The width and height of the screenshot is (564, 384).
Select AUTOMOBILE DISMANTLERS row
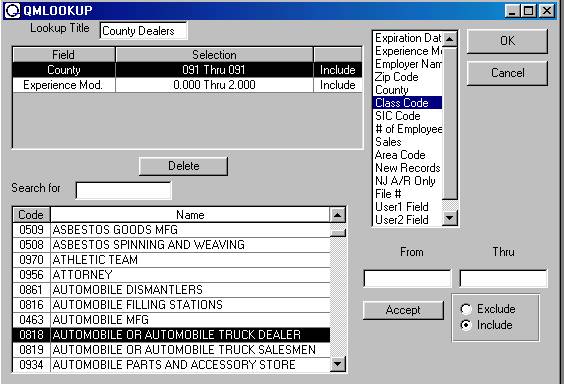171,290
